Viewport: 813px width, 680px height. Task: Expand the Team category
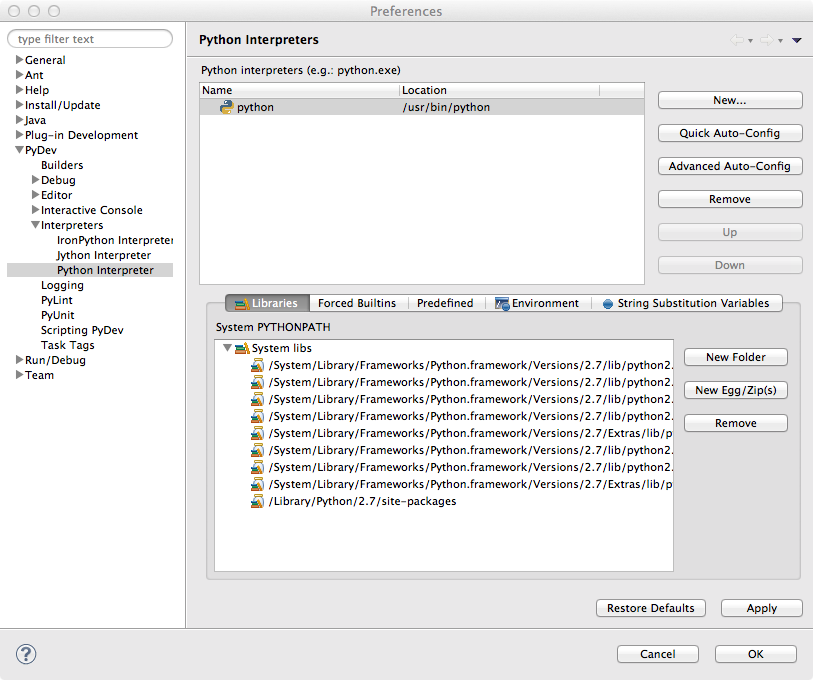tap(19, 375)
